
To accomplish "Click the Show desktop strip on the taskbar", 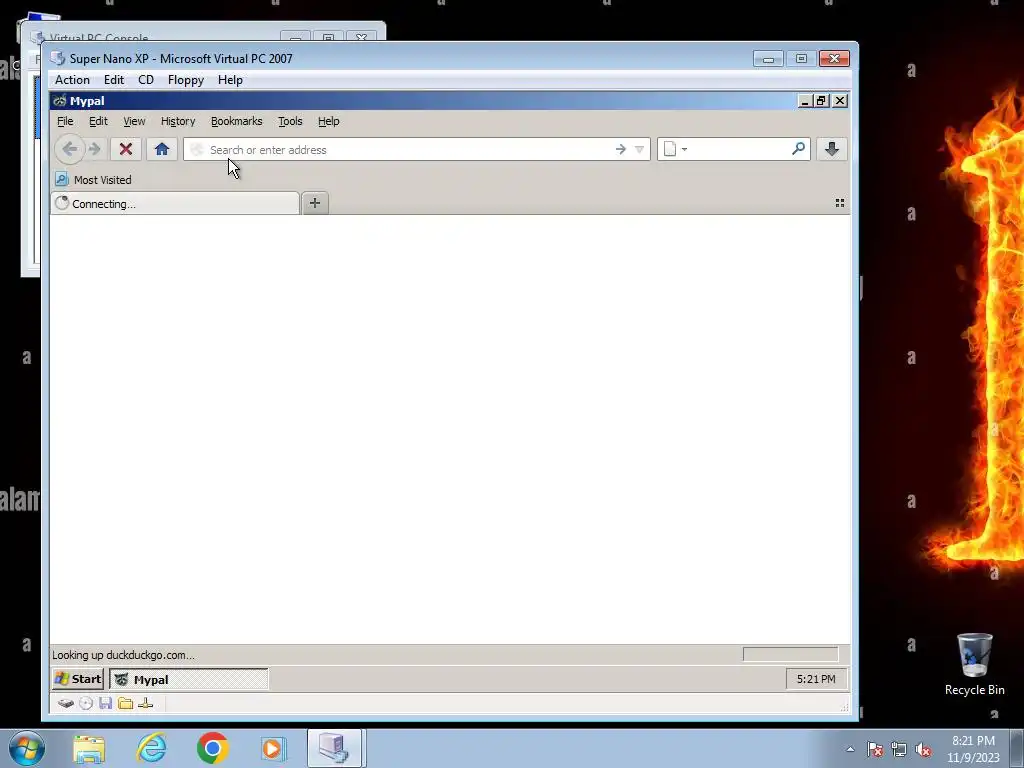I will tap(1017, 748).
